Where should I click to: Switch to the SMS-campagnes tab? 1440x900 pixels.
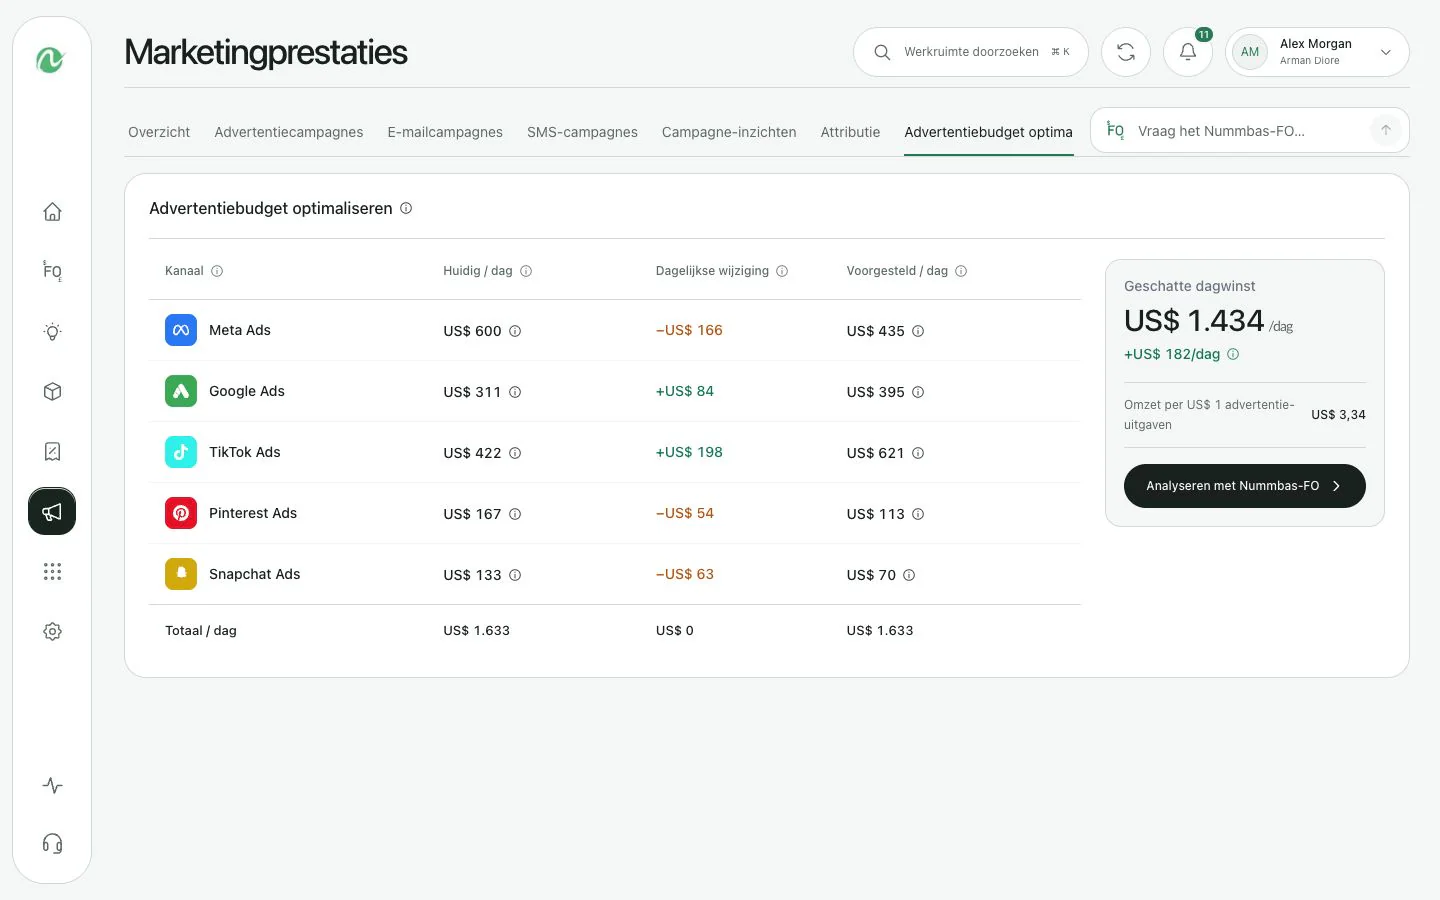point(582,132)
